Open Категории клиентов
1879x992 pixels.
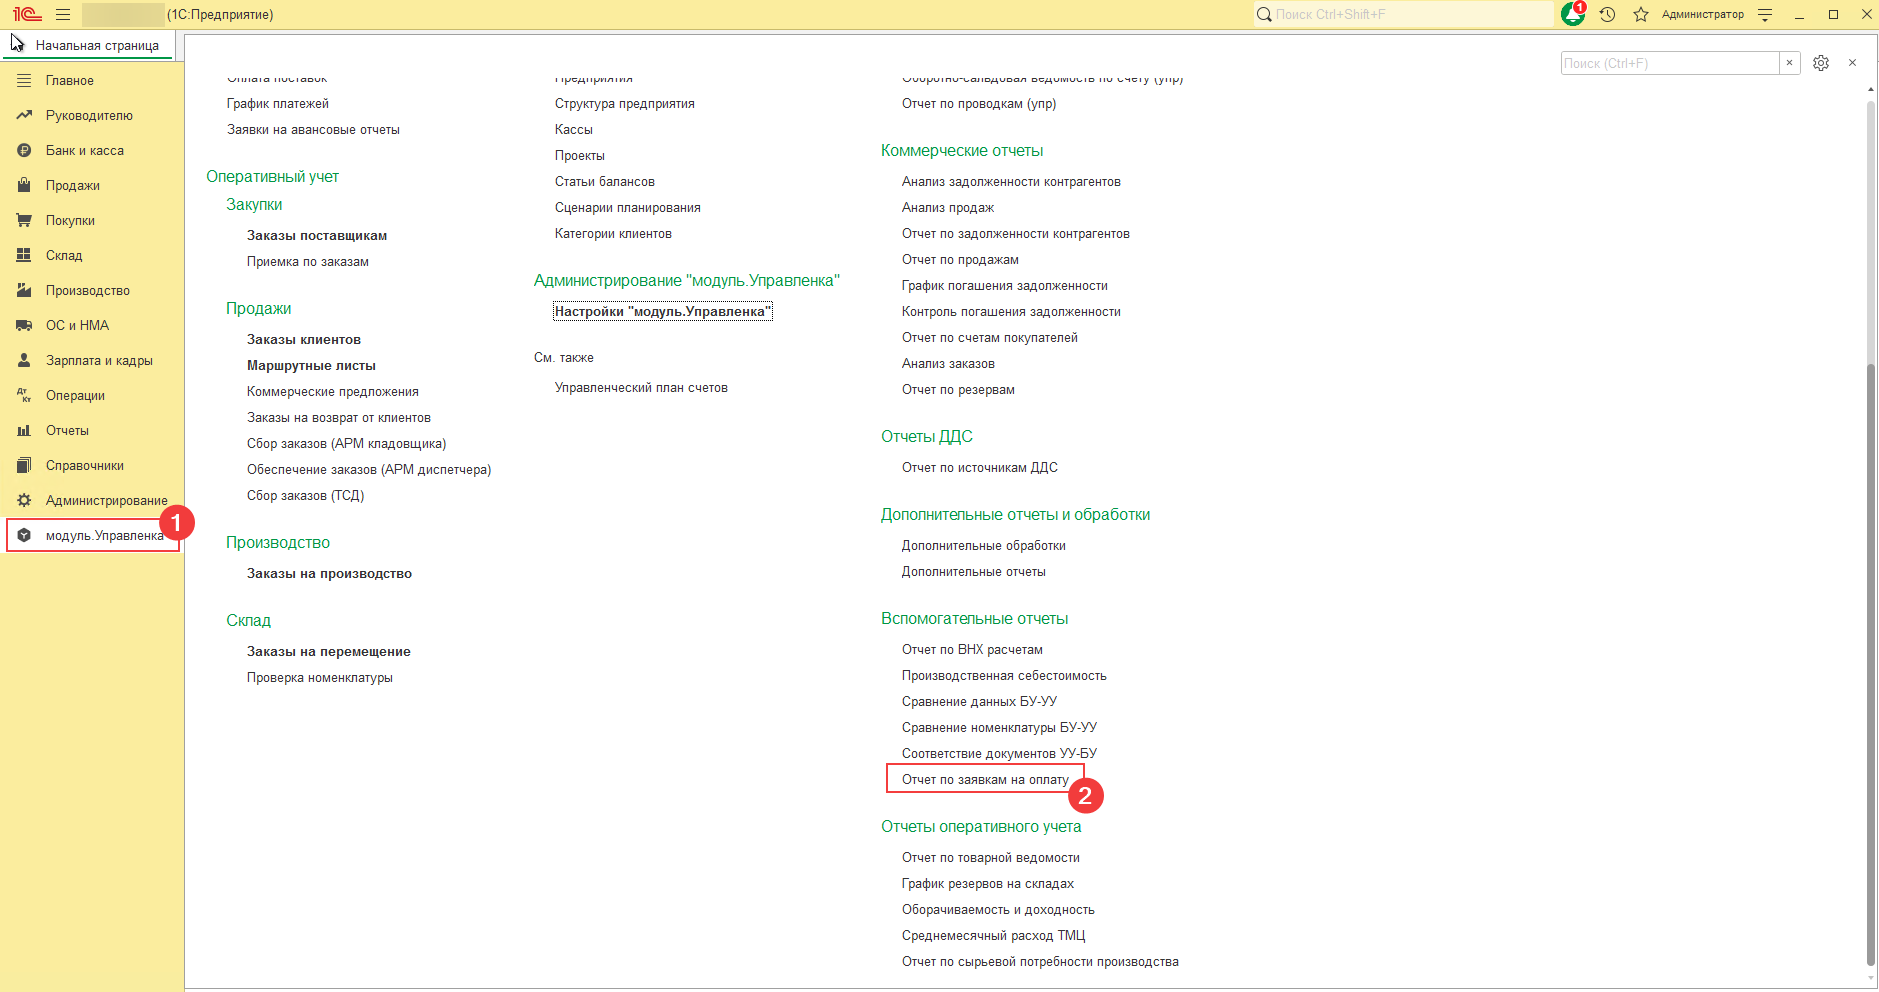pos(613,234)
